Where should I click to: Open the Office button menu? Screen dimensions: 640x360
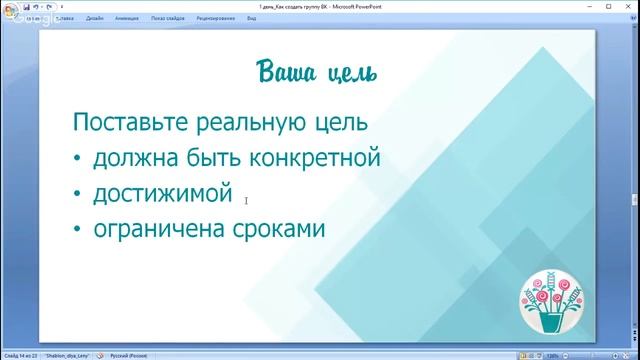[x=10, y=11]
